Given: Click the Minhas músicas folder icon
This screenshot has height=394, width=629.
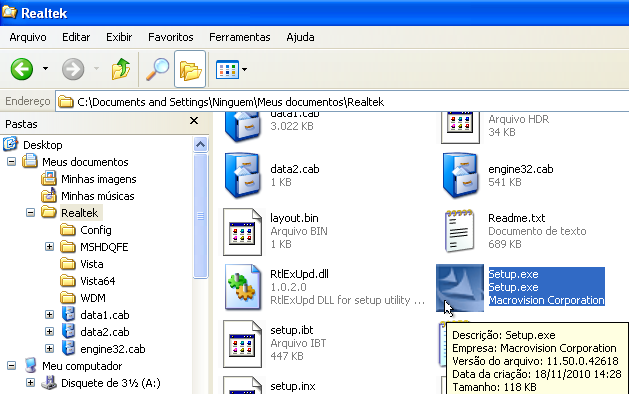Looking at the screenshot, I should pos(49,195).
